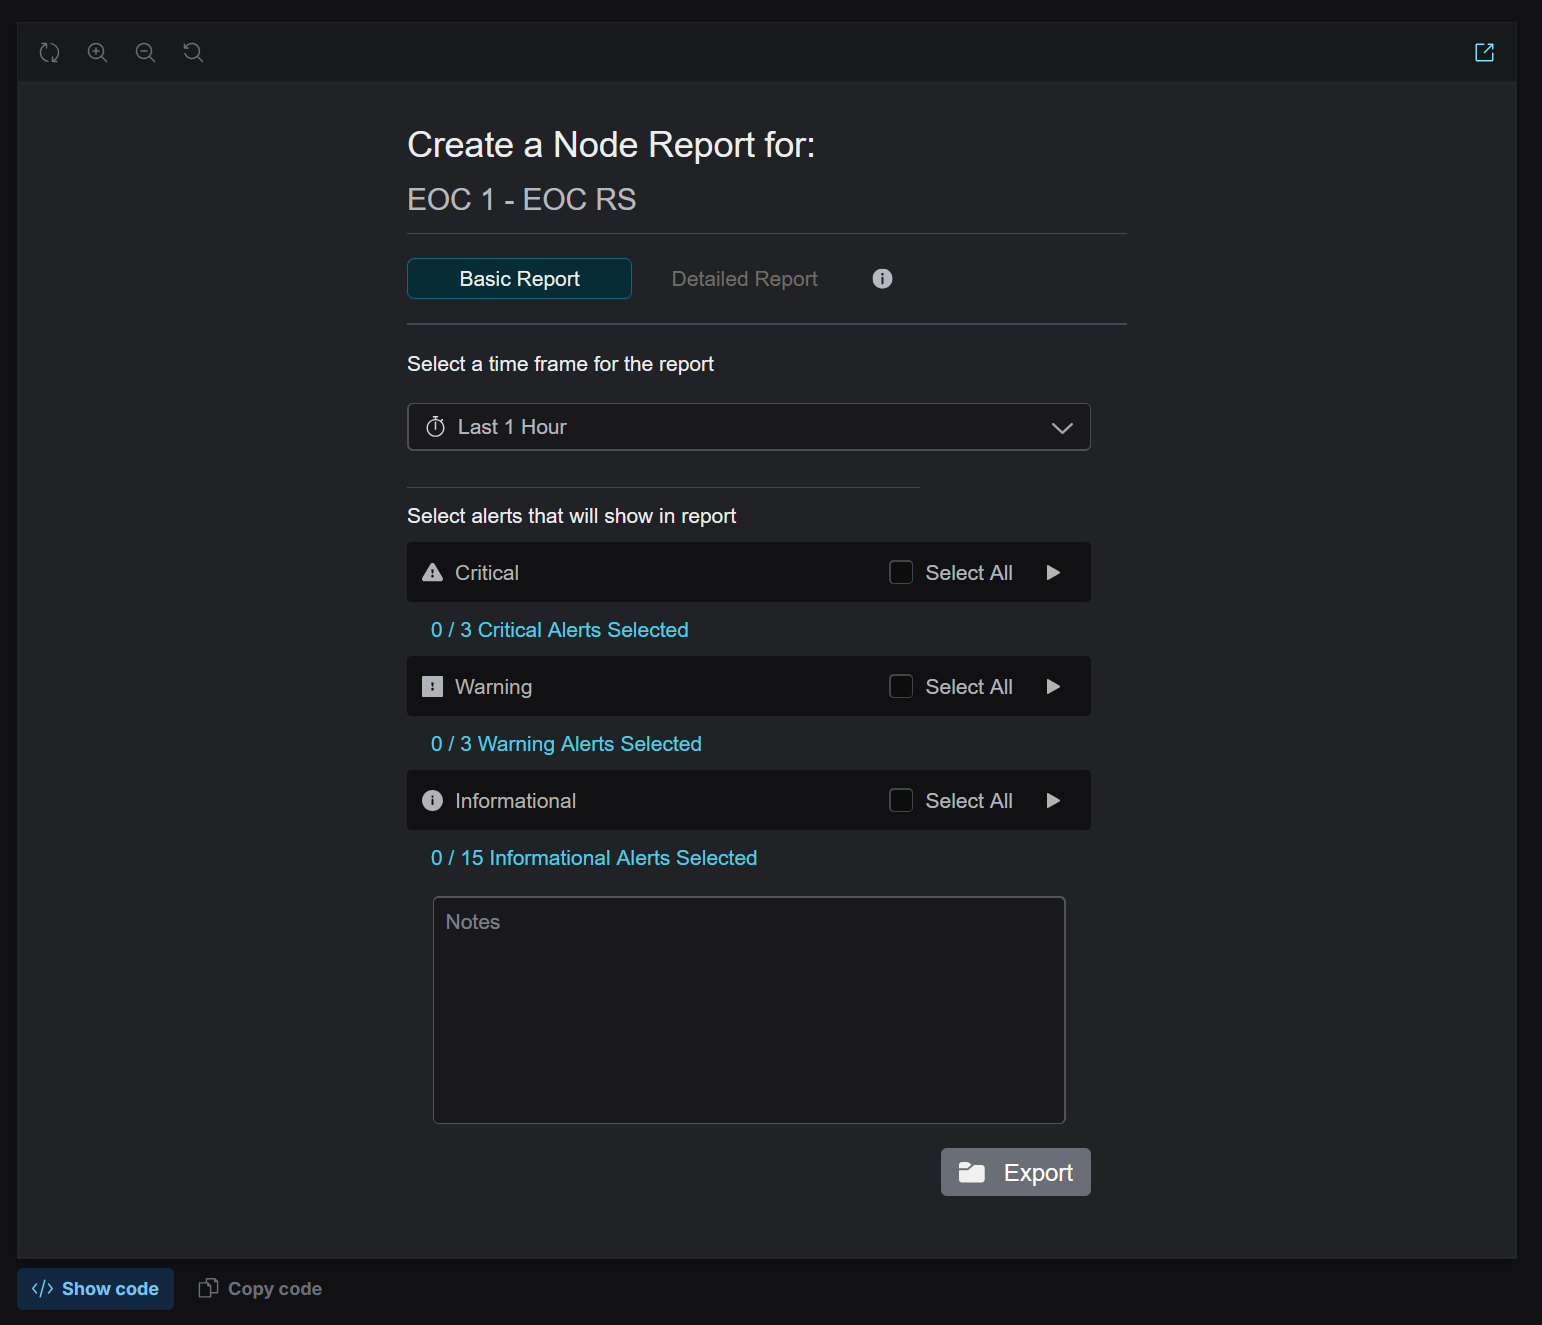Click '0 / 15 Informational Alerts Selected' text

pyautogui.click(x=593, y=858)
